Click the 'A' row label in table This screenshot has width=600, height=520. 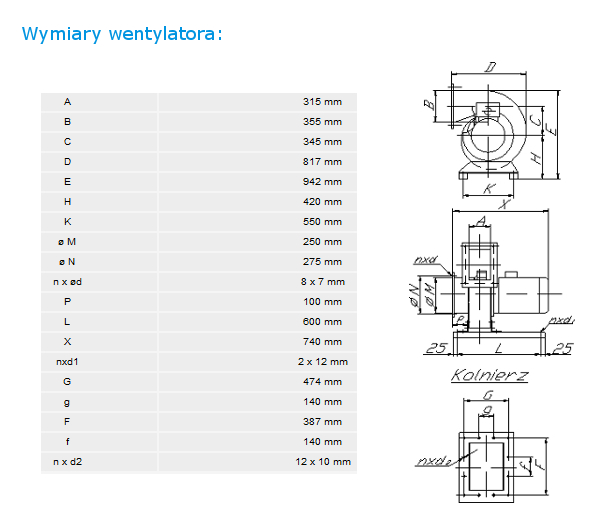pos(67,102)
